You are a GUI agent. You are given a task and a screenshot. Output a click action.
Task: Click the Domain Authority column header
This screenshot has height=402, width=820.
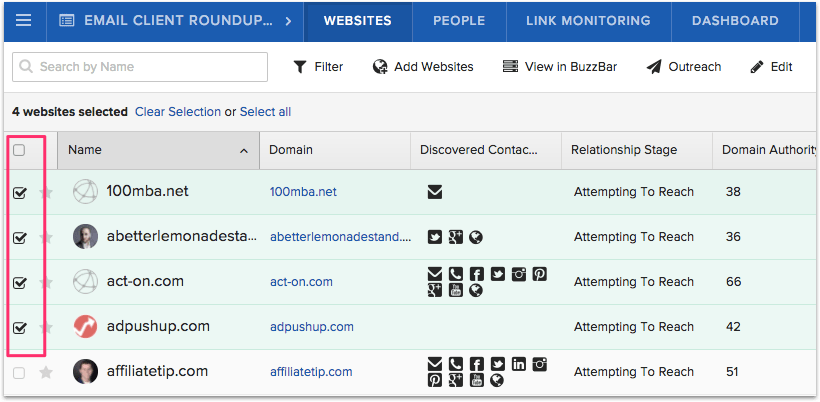click(x=766, y=151)
